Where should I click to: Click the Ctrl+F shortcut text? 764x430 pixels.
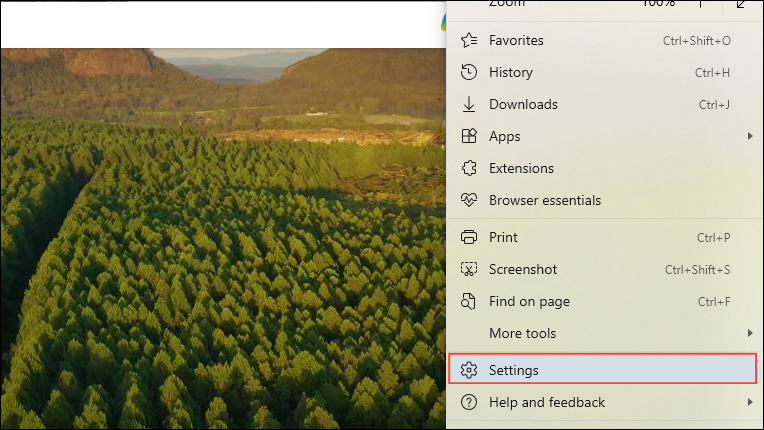coord(714,302)
